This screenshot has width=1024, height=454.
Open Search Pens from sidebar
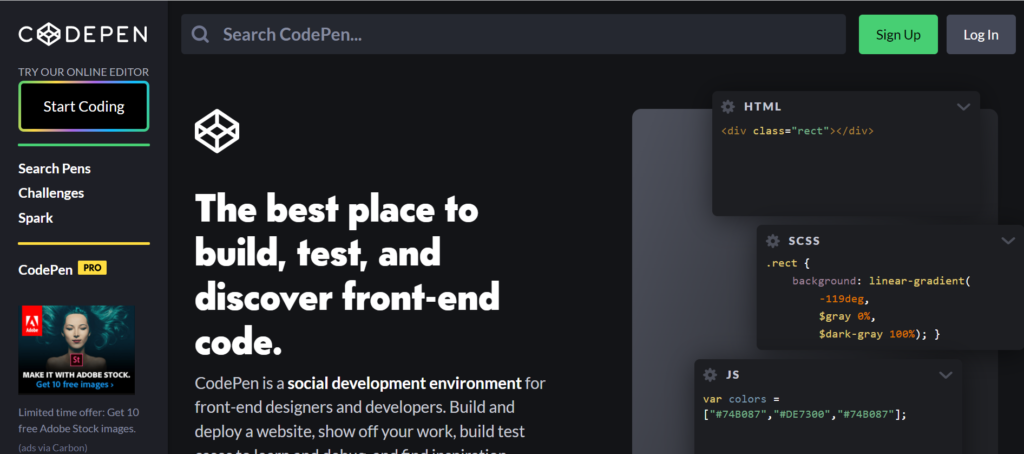point(54,169)
